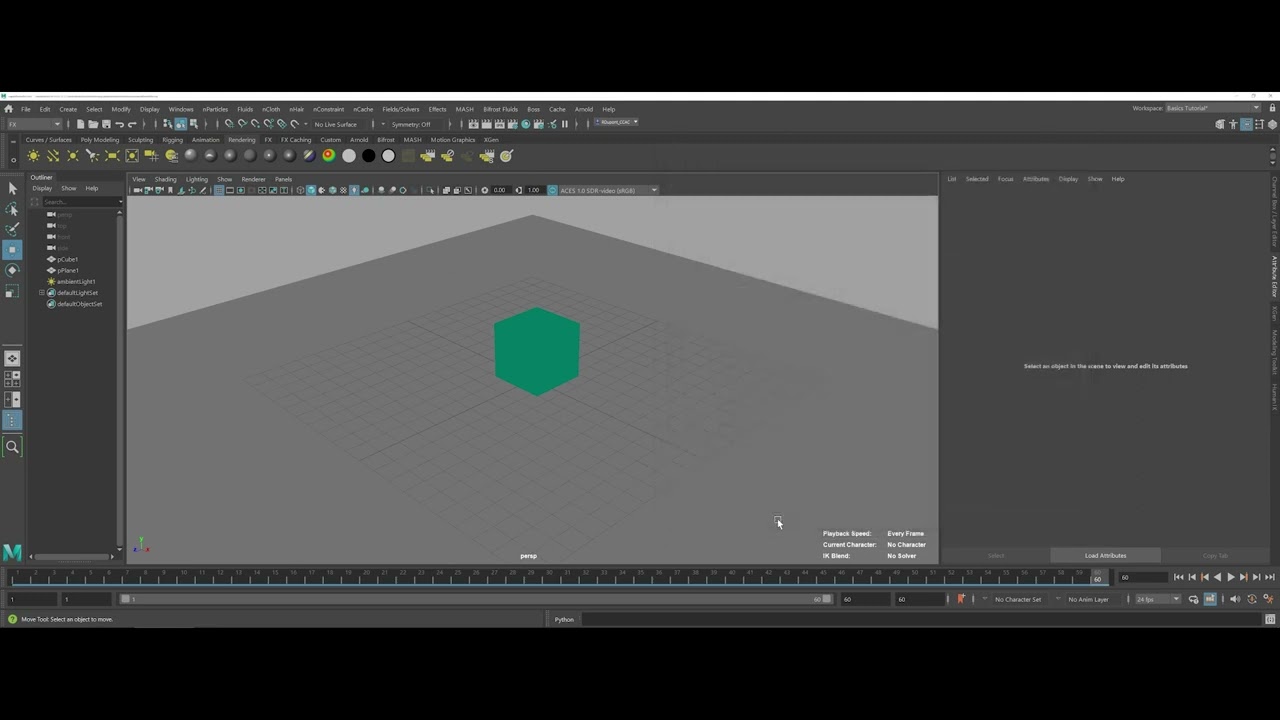Open the 24 fps frame rate dropdown

tap(1157, 599)
